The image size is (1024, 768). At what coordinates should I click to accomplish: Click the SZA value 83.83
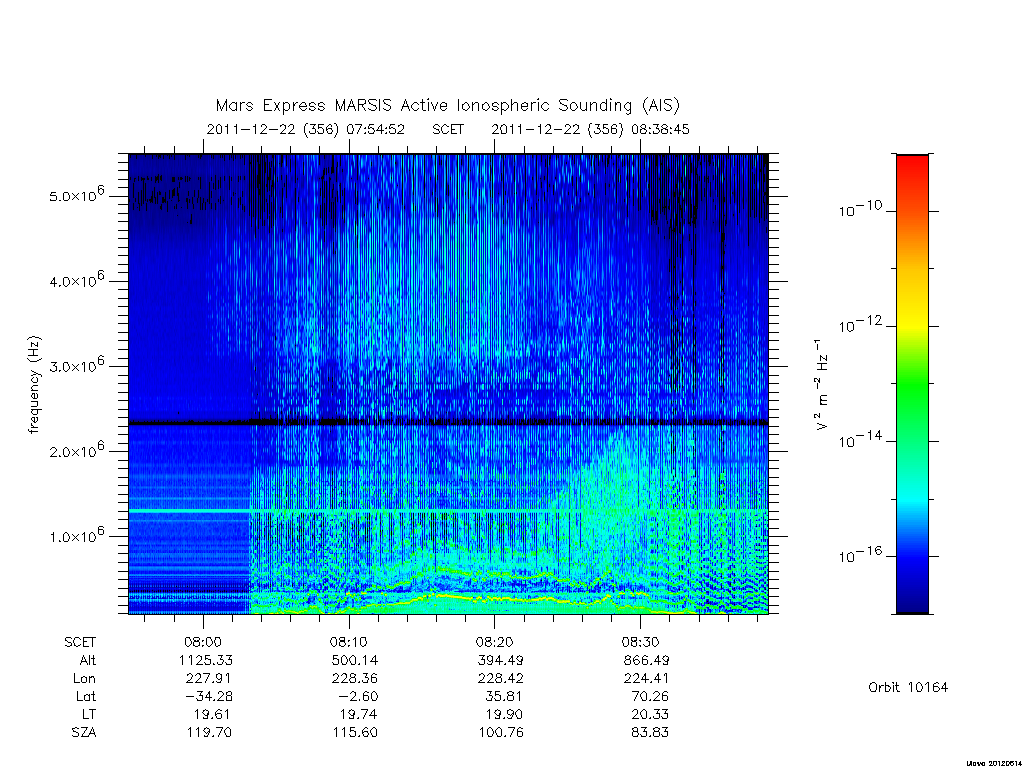649,732
